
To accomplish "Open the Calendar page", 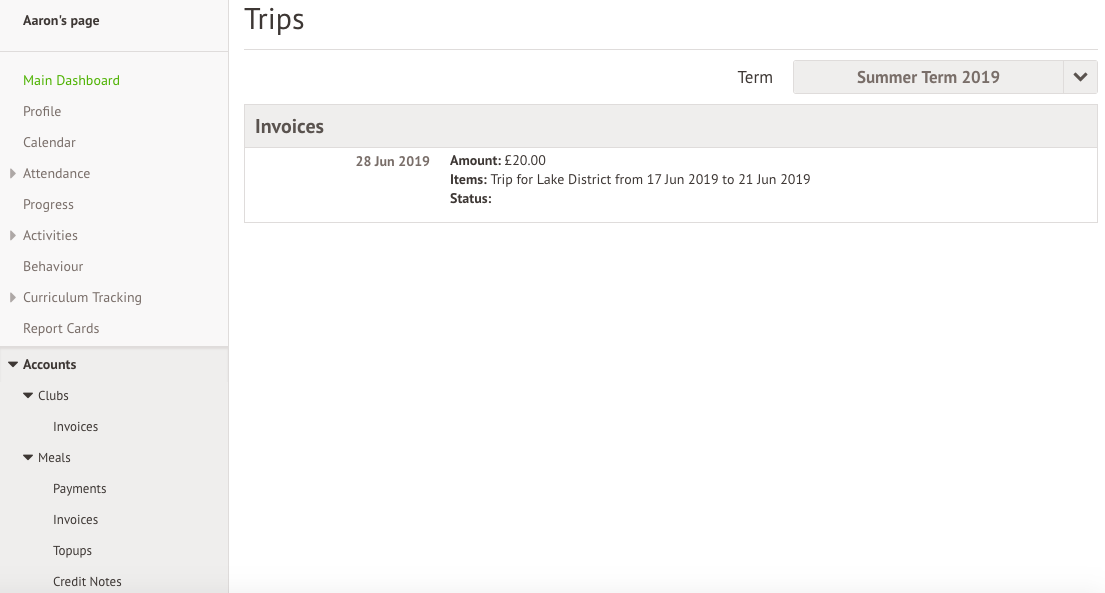I will pyautogui.click(x=49, y=142).
